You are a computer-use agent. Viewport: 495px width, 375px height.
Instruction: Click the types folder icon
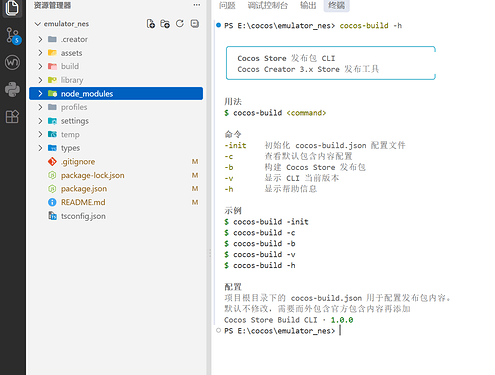tap(52, 148)
